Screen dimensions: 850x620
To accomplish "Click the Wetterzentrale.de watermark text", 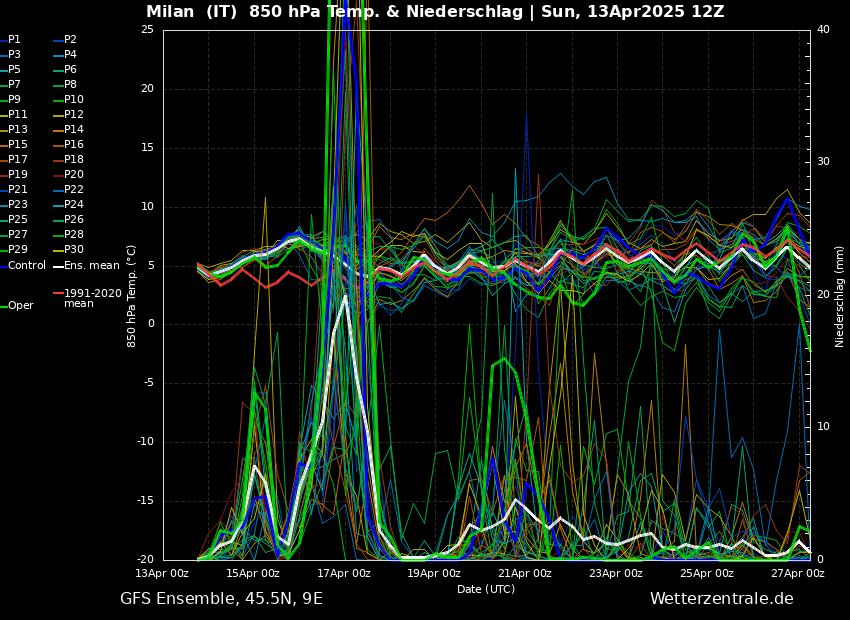I will click(721, 599).
